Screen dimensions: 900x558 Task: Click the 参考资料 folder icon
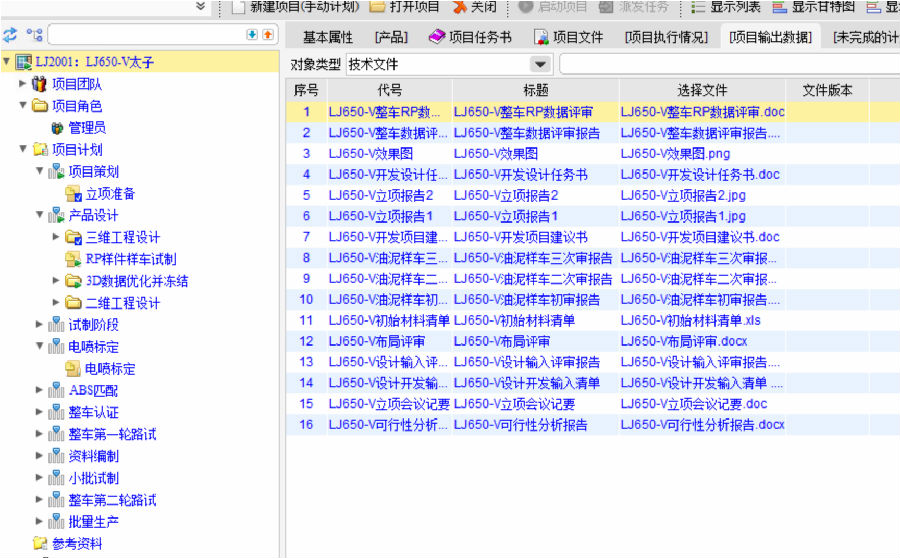click(x=40, y=543)
